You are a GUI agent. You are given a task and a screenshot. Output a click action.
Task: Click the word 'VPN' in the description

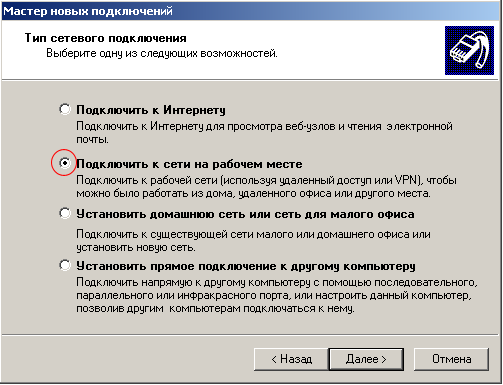point(406,180)
